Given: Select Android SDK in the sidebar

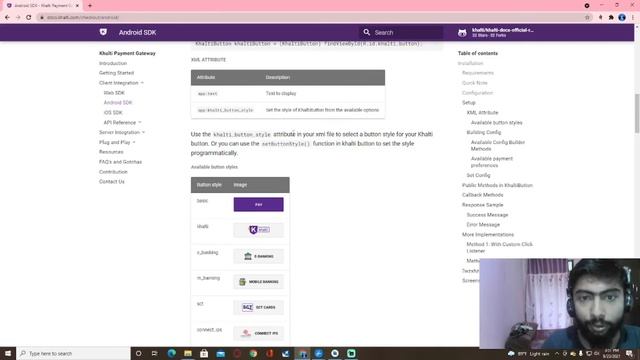Looking at the screenshot, I should point(118,102).
